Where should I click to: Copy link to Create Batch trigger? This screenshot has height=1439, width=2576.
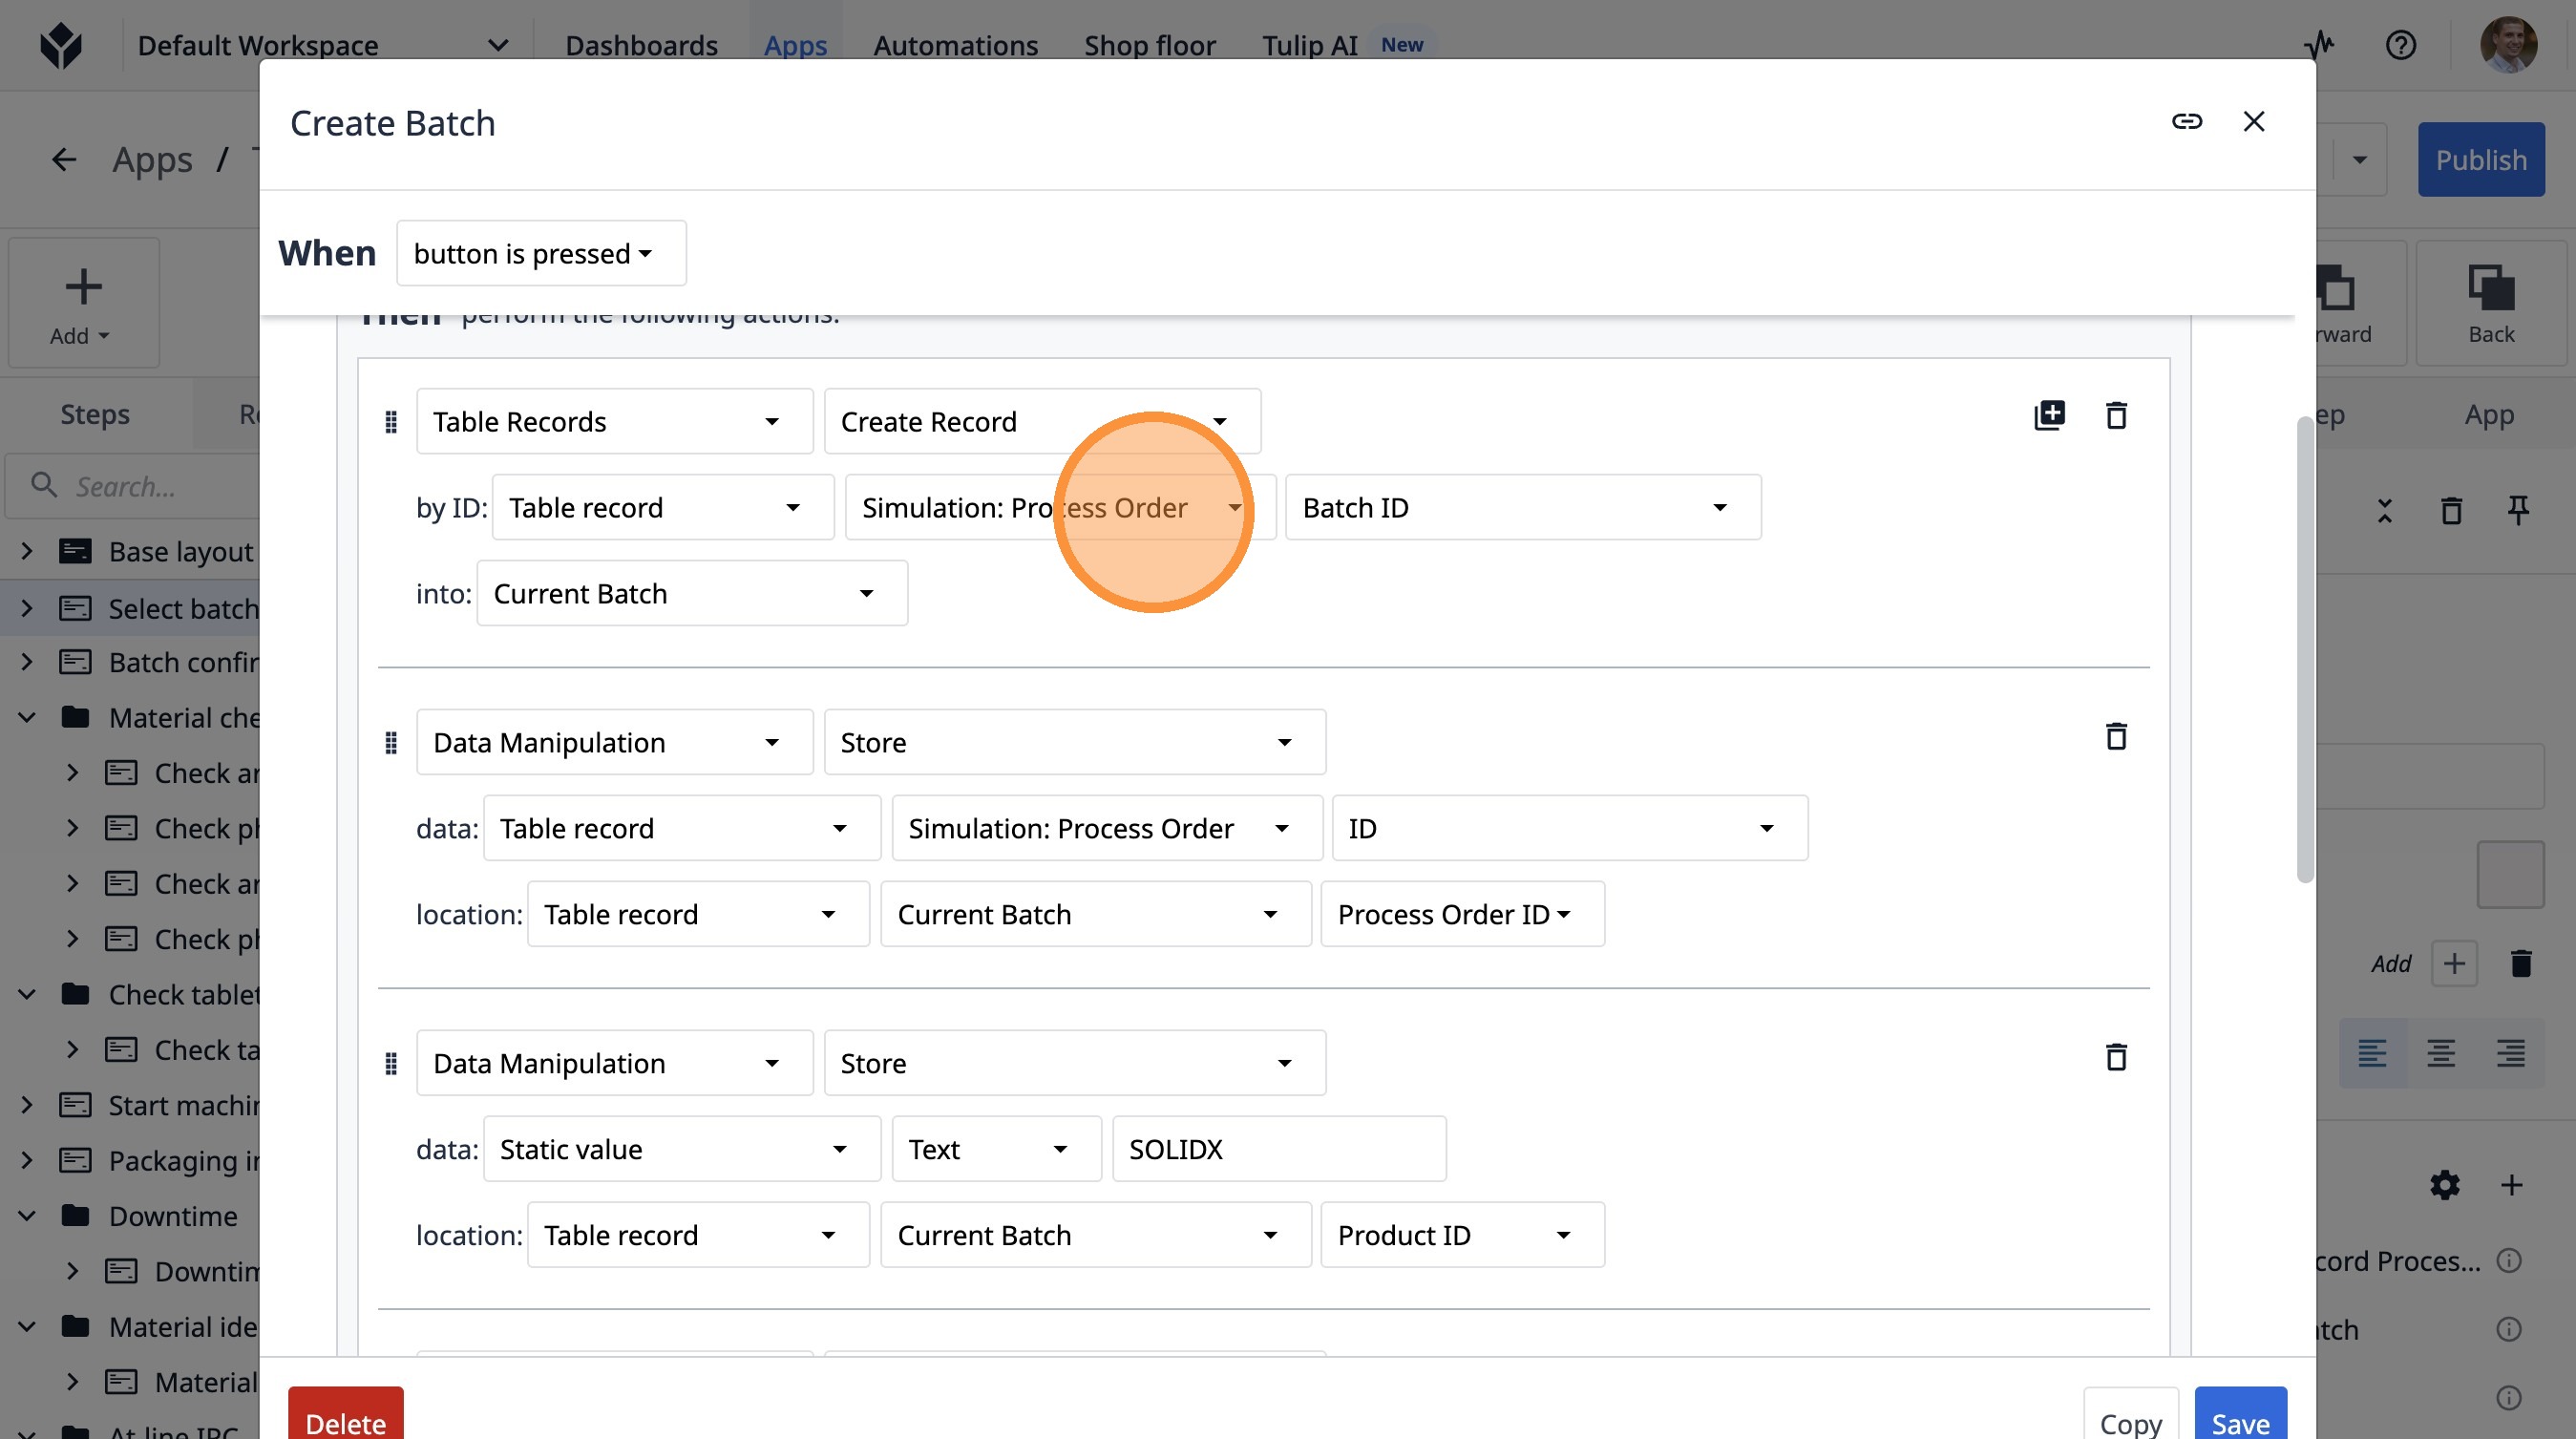tap(2186, 121)
